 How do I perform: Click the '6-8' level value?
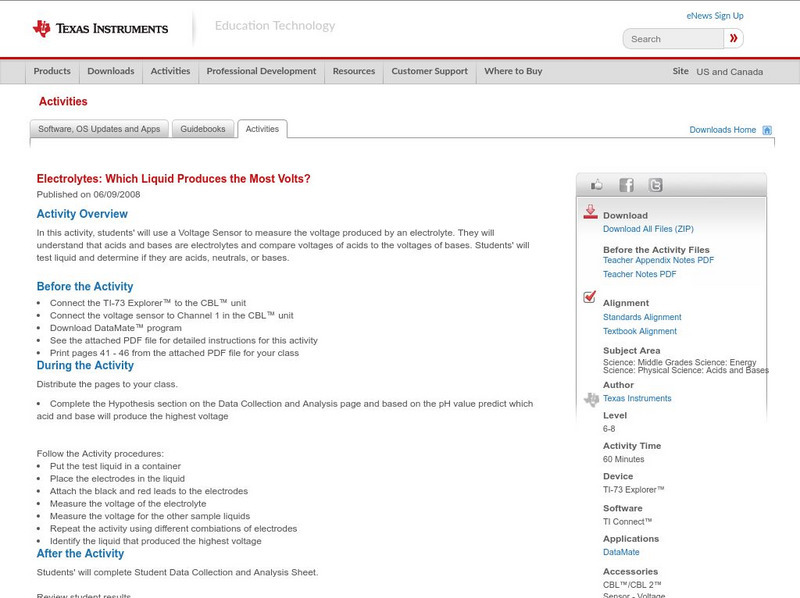pyautogui.click(x=609, y=429)
